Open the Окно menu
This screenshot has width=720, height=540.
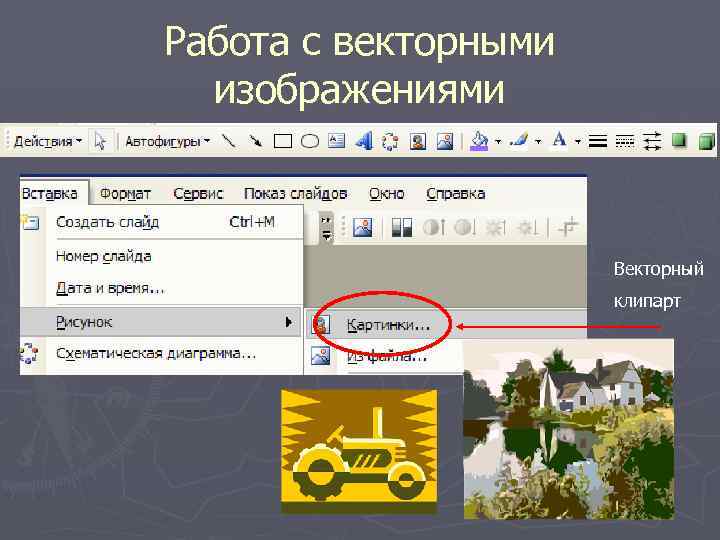click(x=387, y=194)
